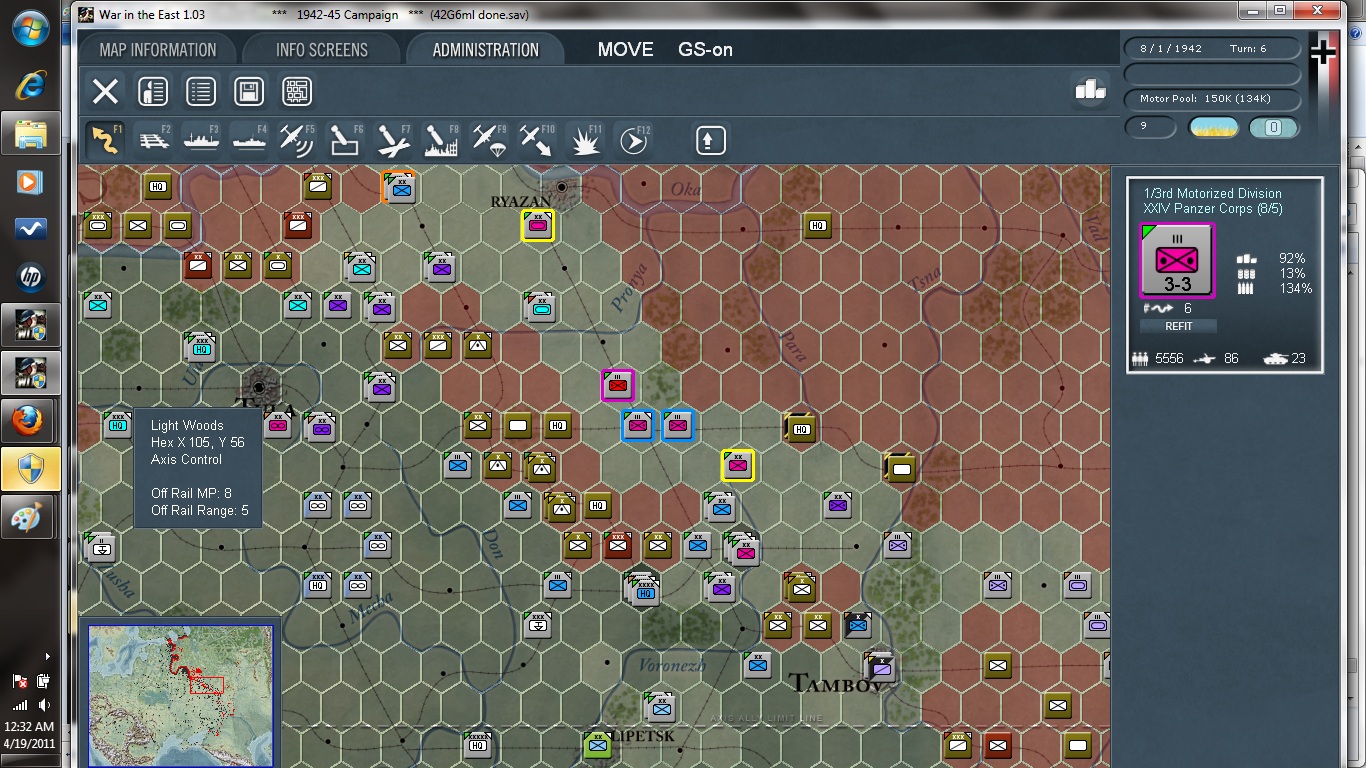The image size is (1366, 768).
Task: Click the 3-3 motorized unit counter in panel
Action: pyautogui.click(x=1178, y=260)
